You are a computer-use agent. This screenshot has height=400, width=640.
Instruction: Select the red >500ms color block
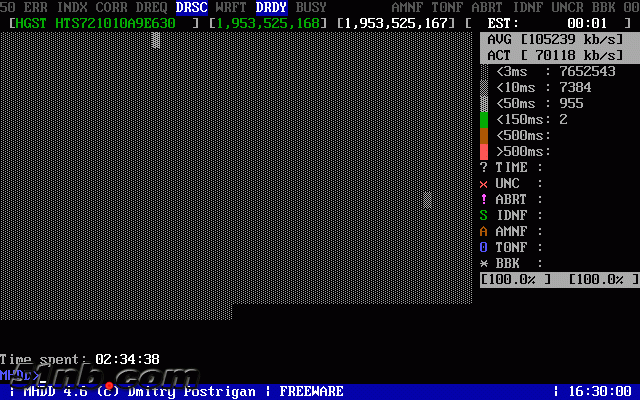(484, 151)
